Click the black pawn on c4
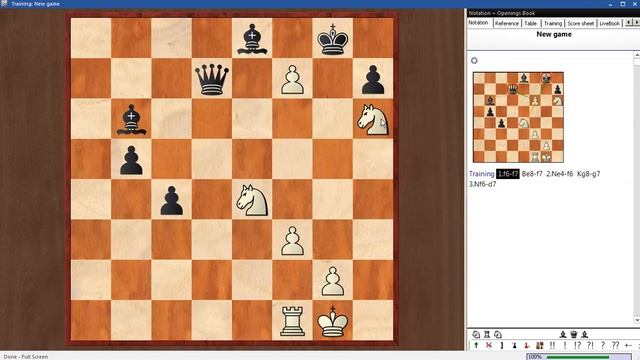This screenshot has width=640, height=360. click(171, 200)
